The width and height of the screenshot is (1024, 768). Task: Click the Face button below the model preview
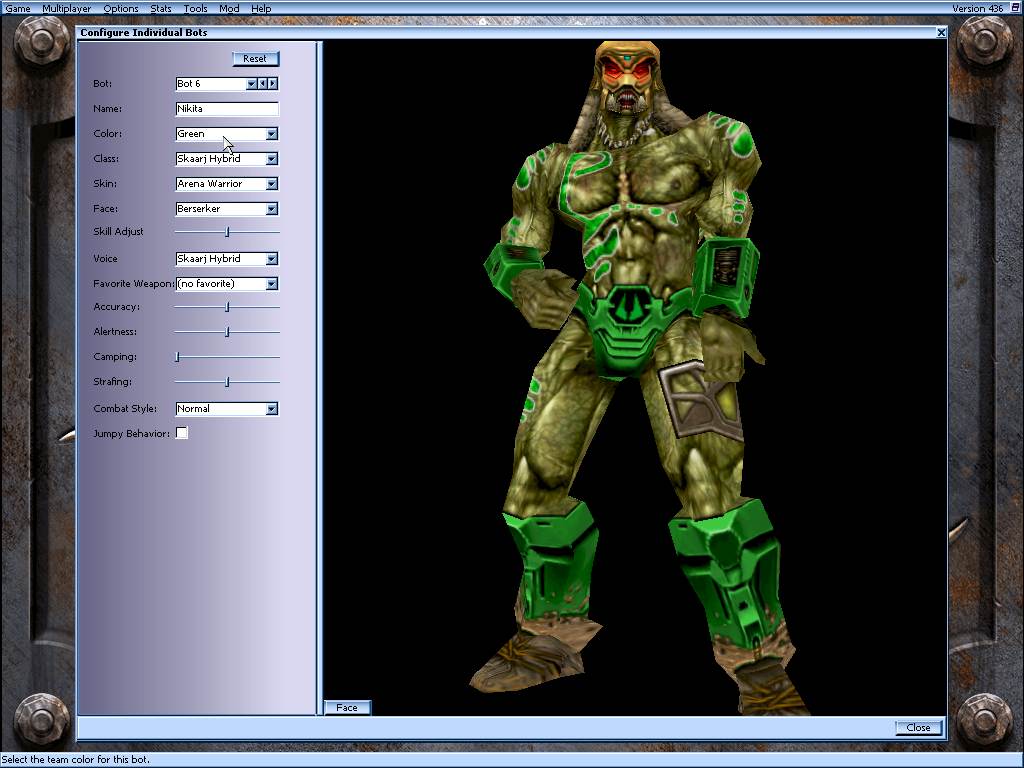(347, 707)
